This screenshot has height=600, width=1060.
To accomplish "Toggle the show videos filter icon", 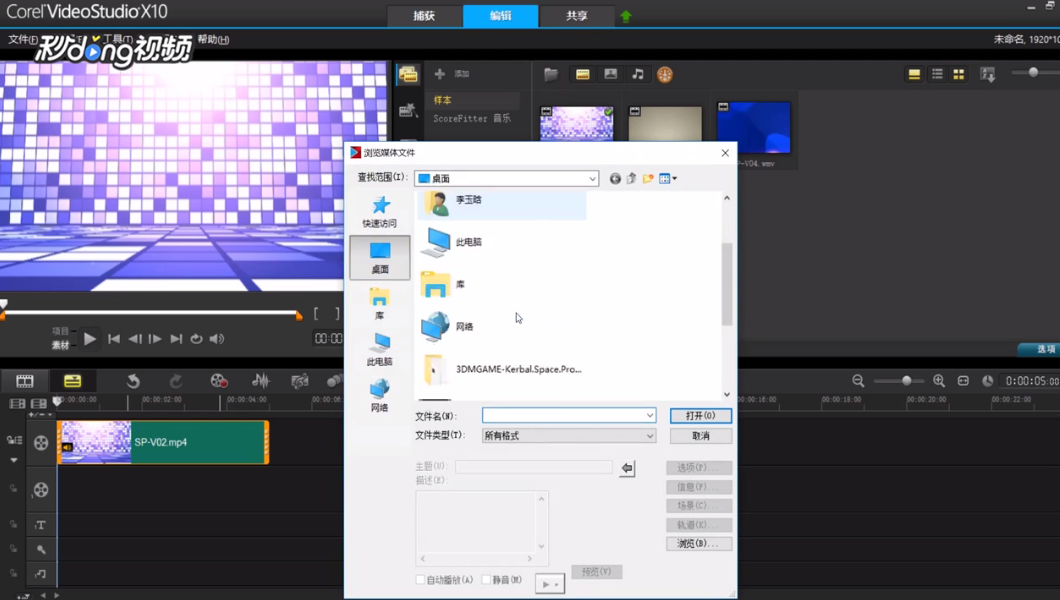I will point(583,74).
